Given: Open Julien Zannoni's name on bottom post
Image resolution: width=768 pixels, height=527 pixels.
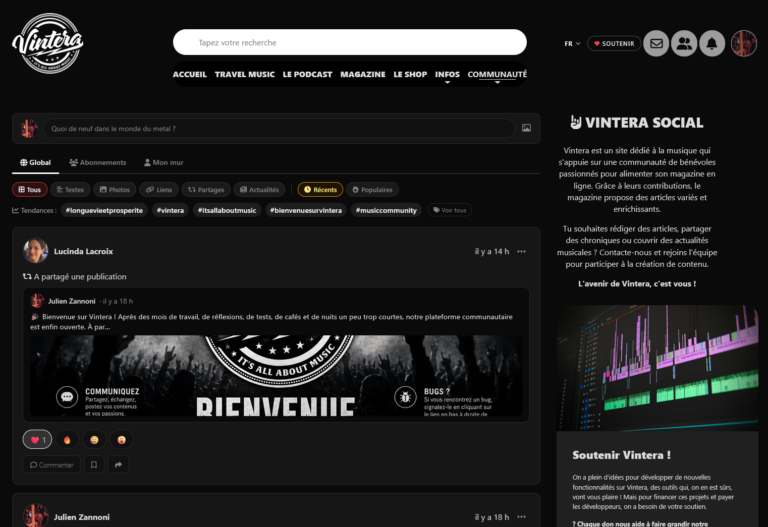Looking at the screenshot, I should pyautogui.click(x=82, y=517).
